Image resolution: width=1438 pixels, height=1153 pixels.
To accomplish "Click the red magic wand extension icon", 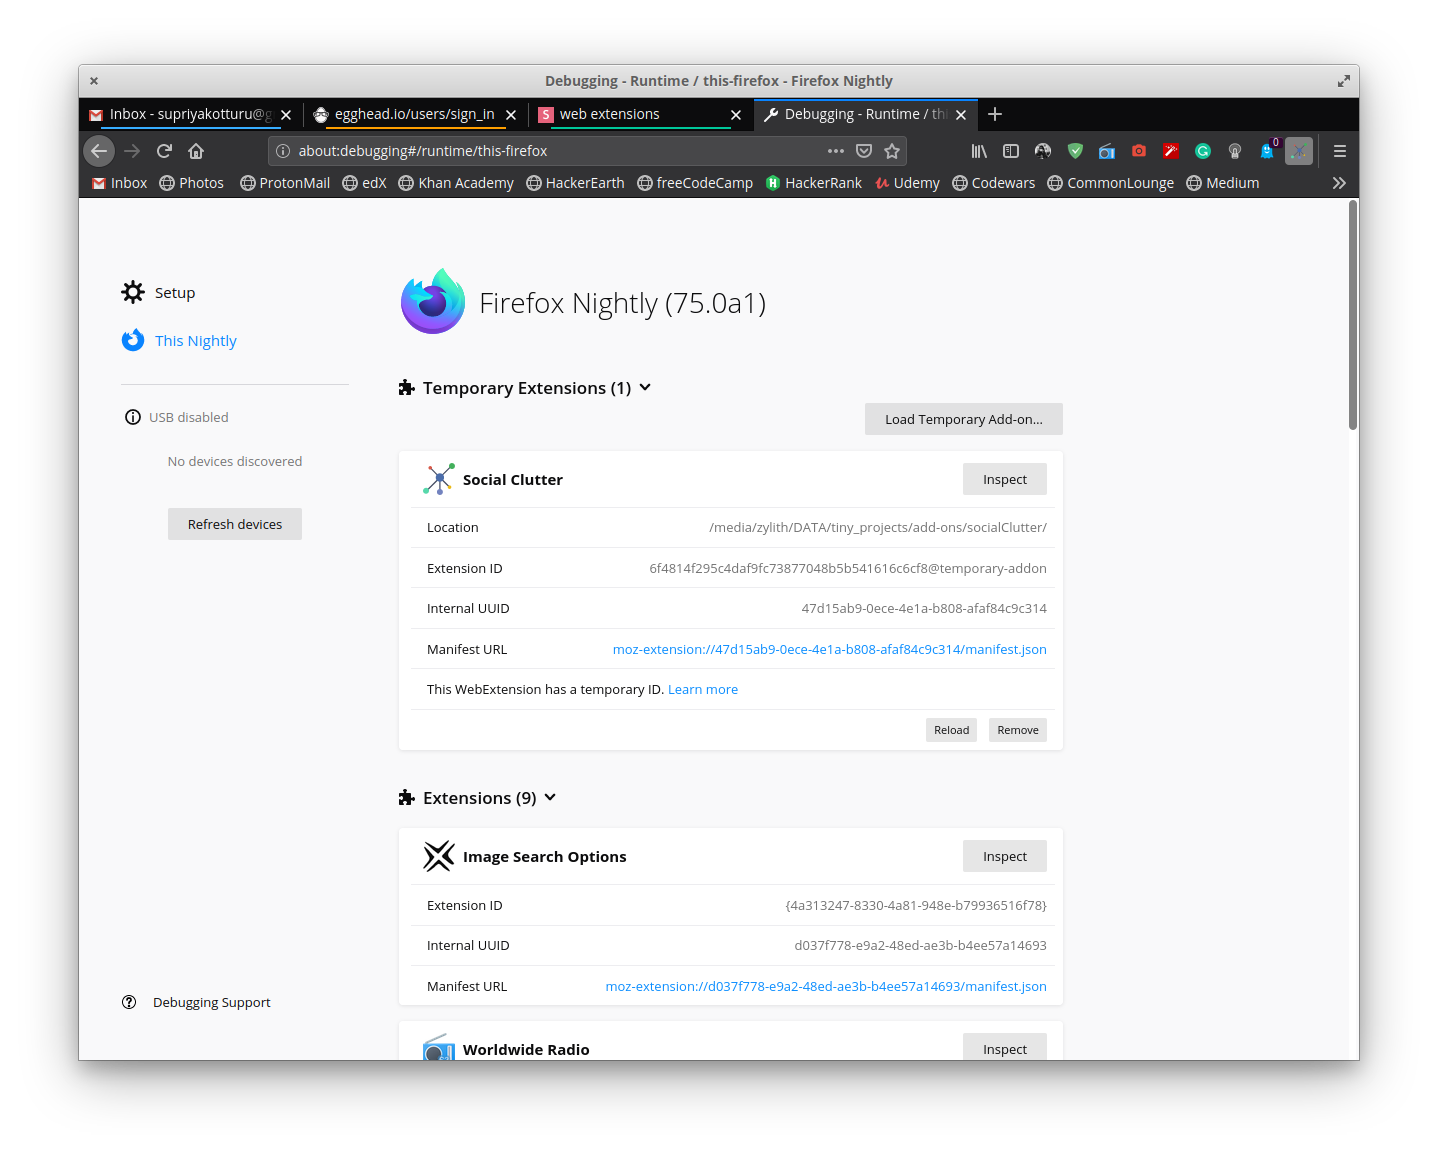I will [x=1171, y=151].
